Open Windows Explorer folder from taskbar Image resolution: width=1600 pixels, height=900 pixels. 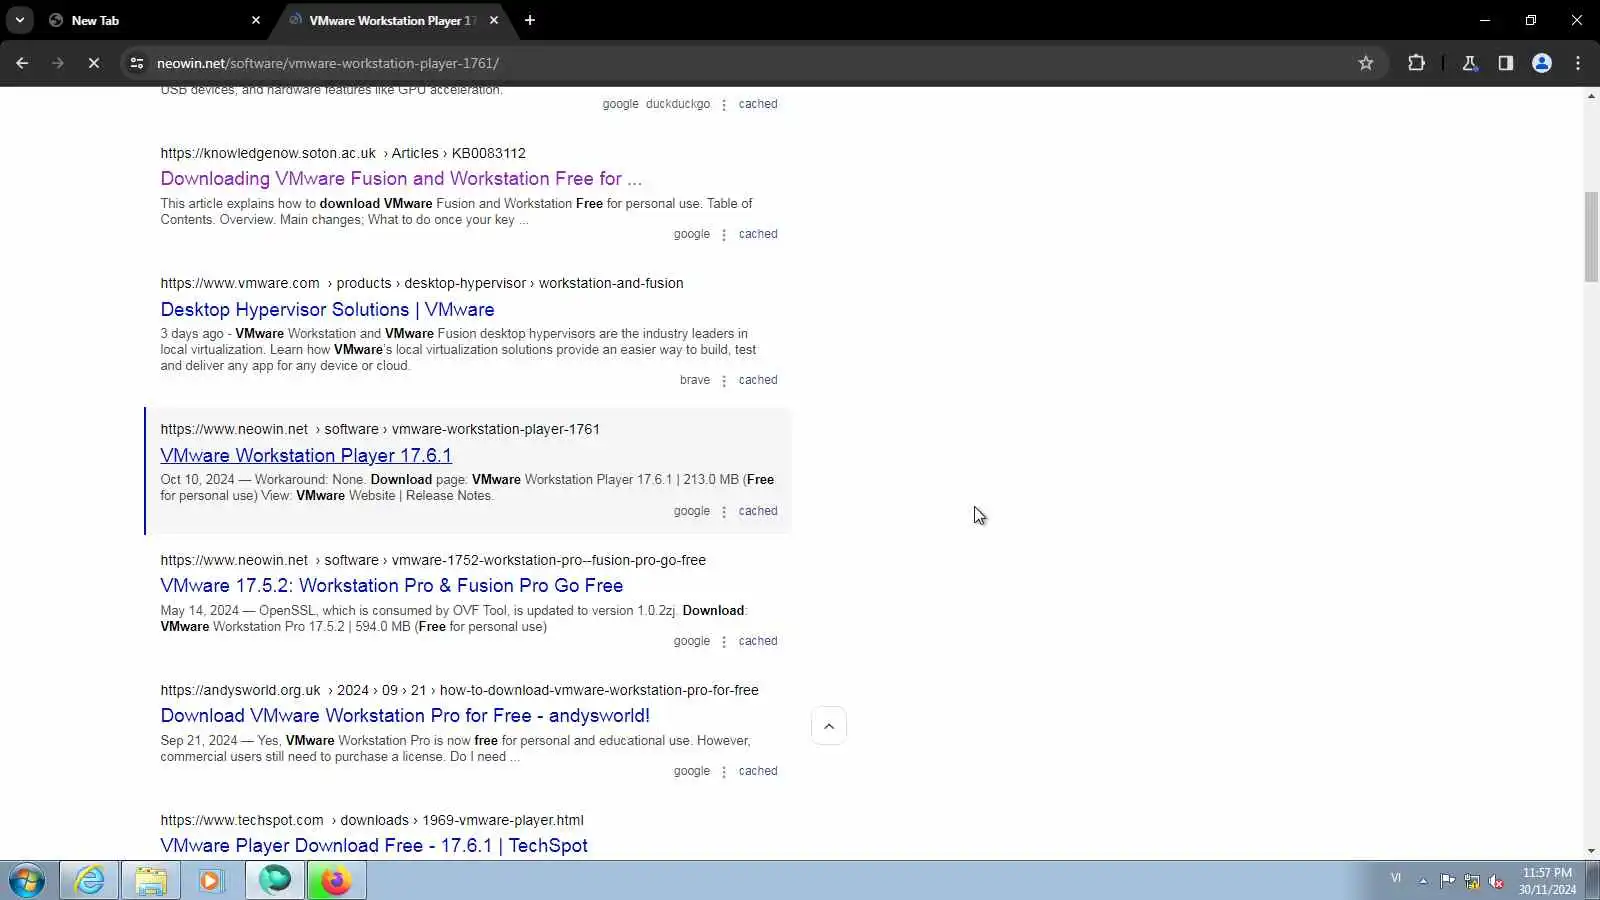(x=150, y=880)
